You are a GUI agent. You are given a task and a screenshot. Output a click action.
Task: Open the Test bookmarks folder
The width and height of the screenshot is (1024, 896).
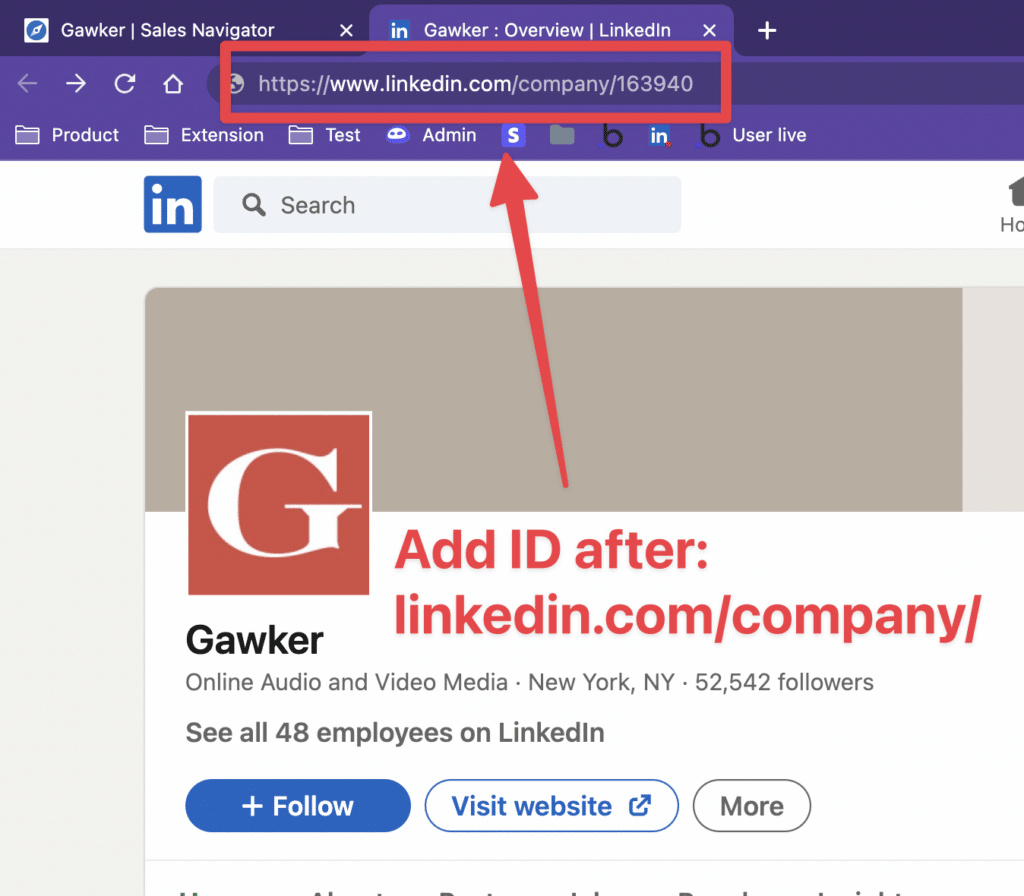coord(324,135)
